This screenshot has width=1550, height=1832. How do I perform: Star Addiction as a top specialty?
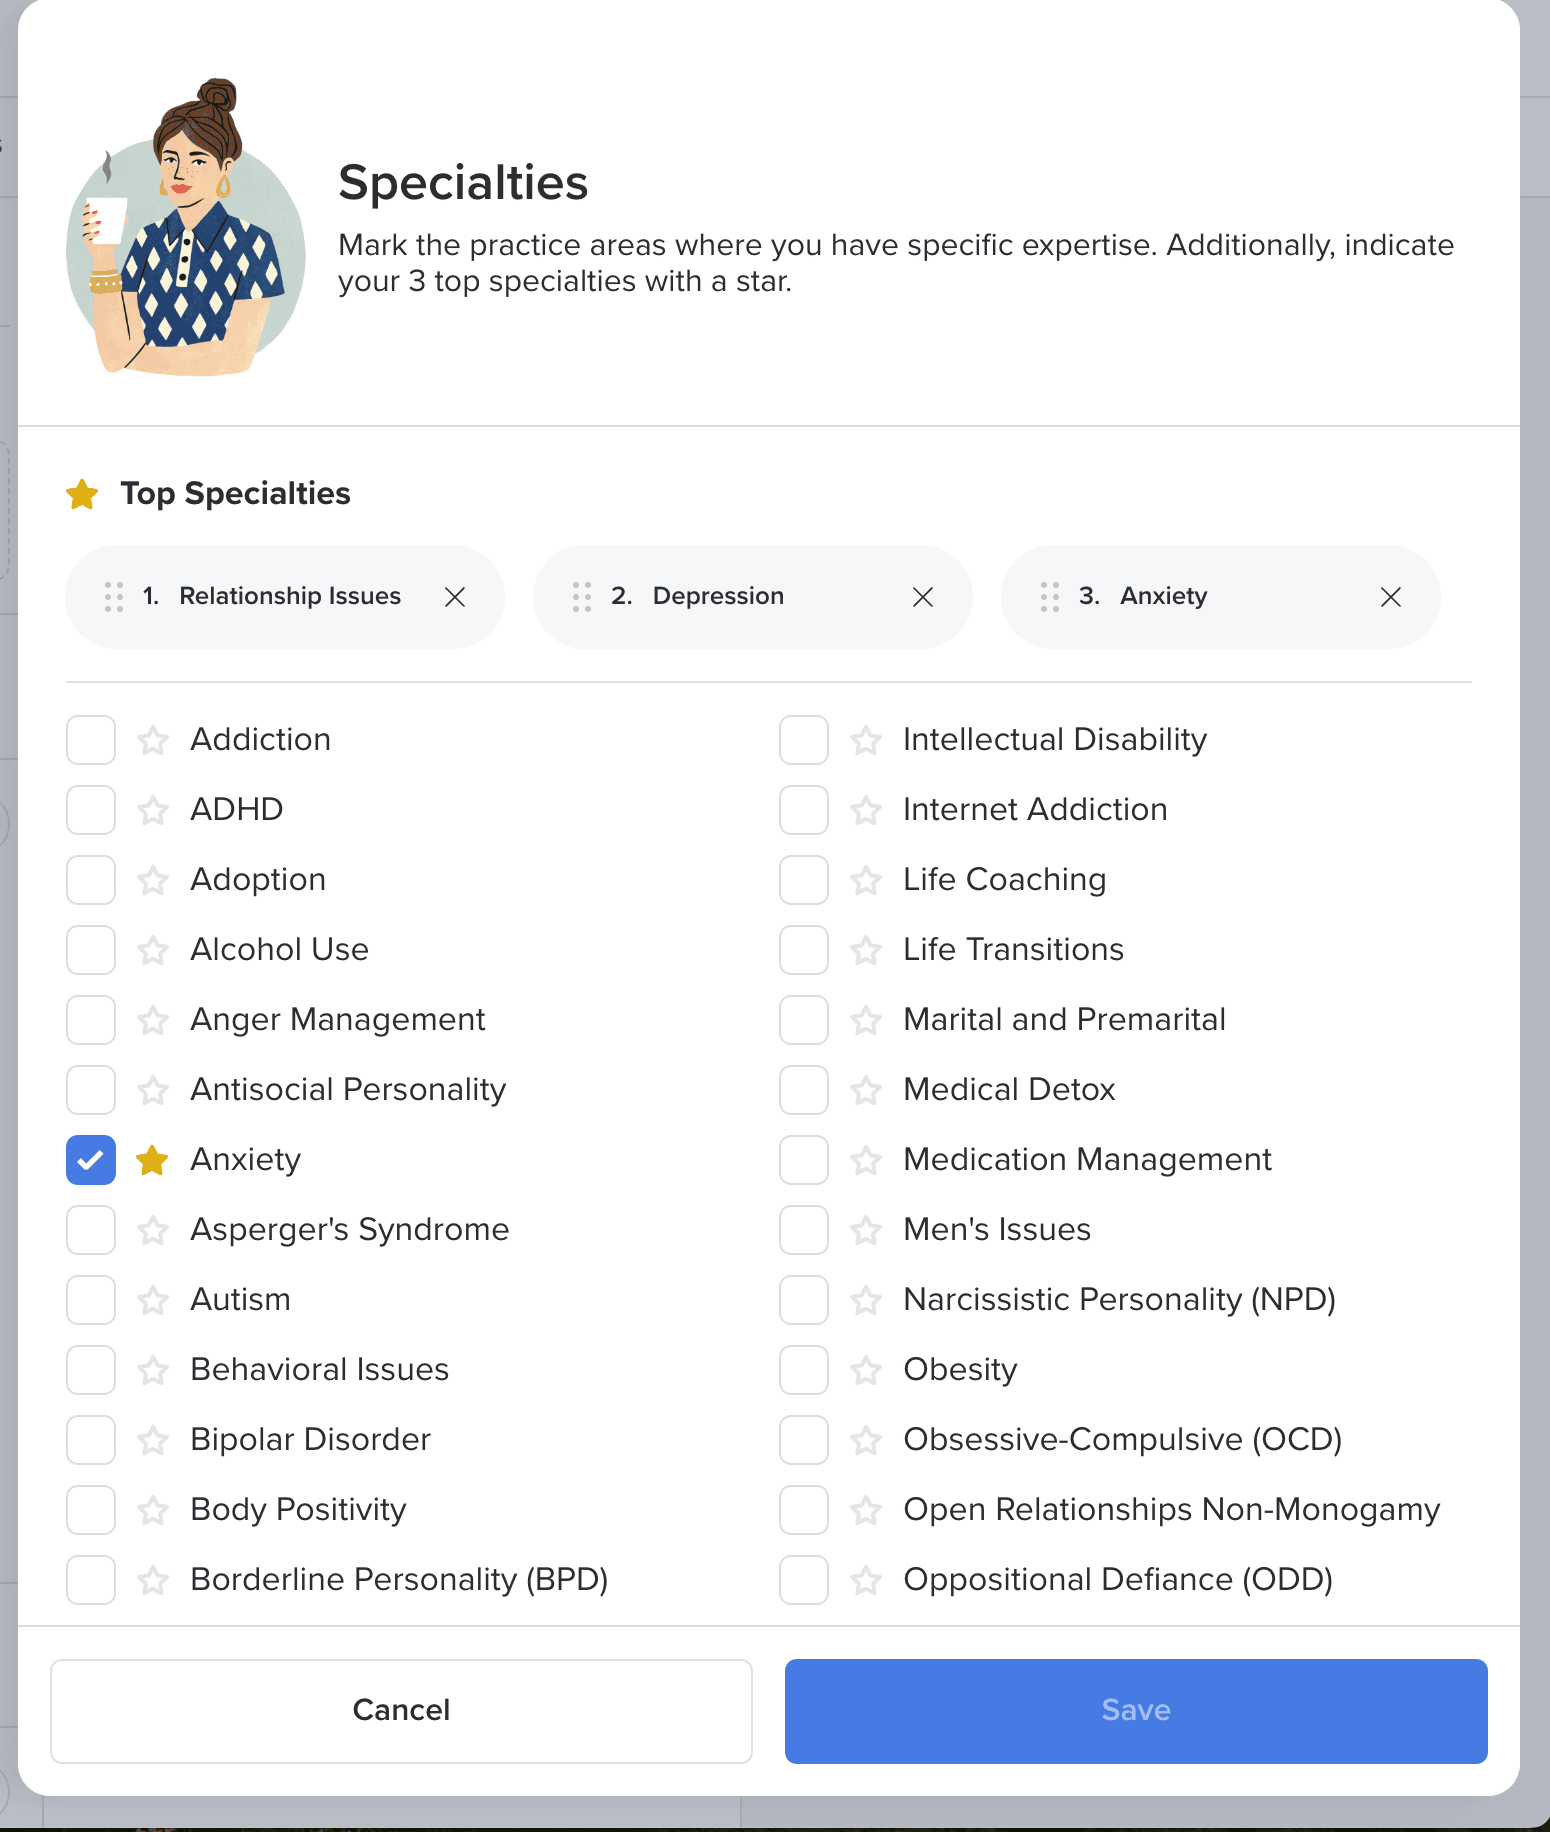pyautogui.click(x=153, y=740)
